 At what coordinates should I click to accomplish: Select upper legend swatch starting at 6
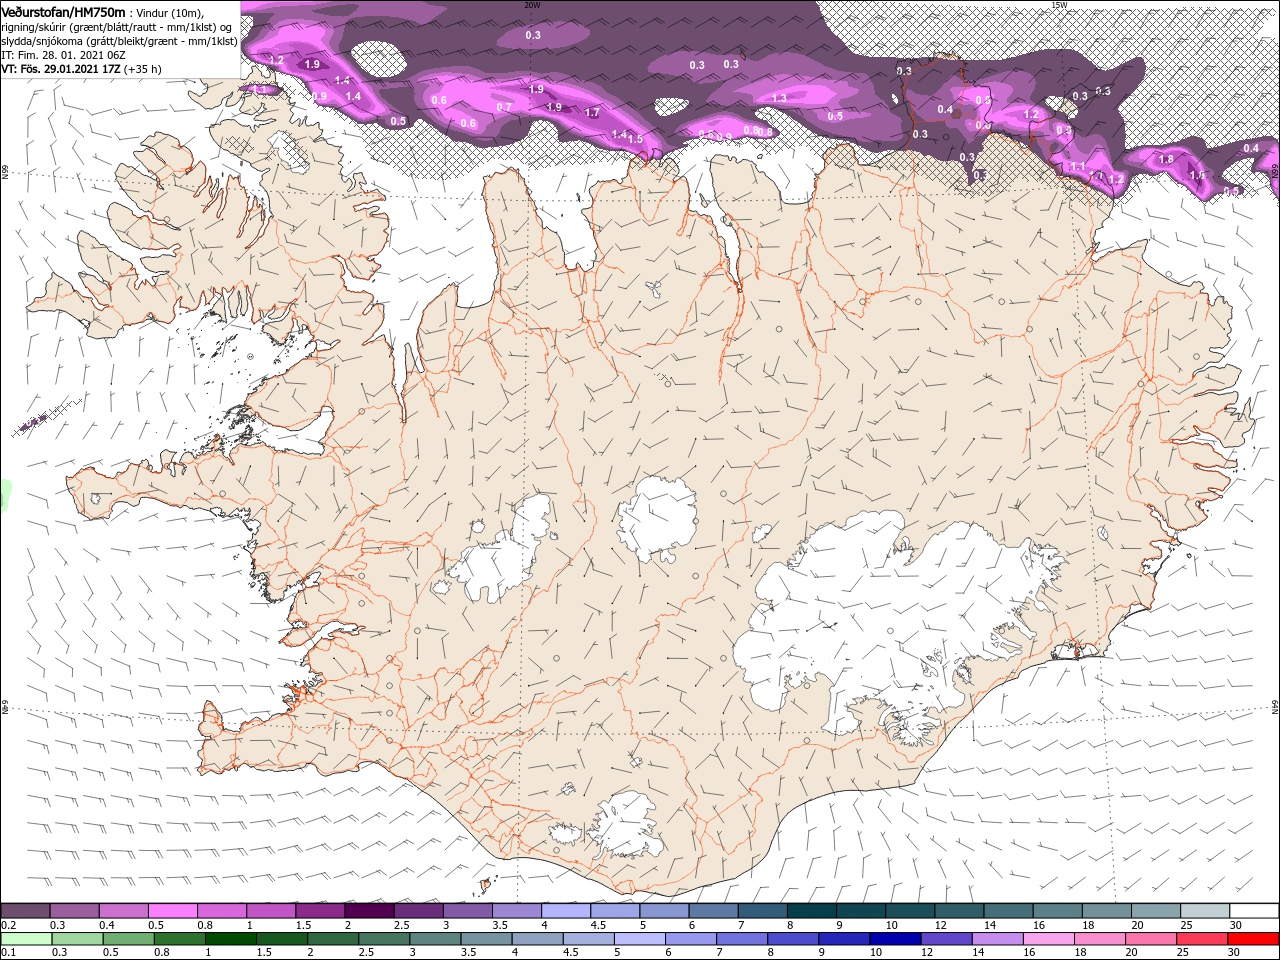click(714, 911)
